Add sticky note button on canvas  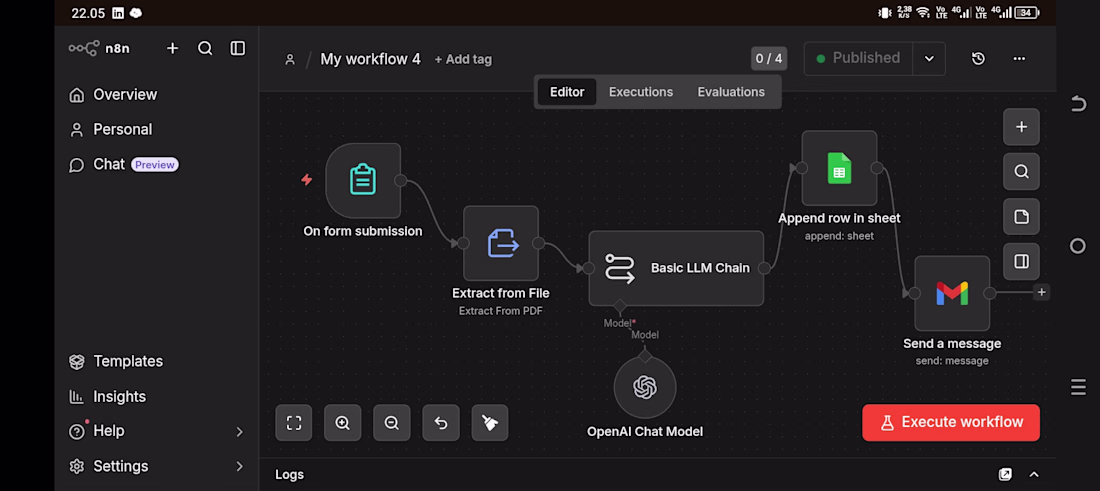[1021, 217]
